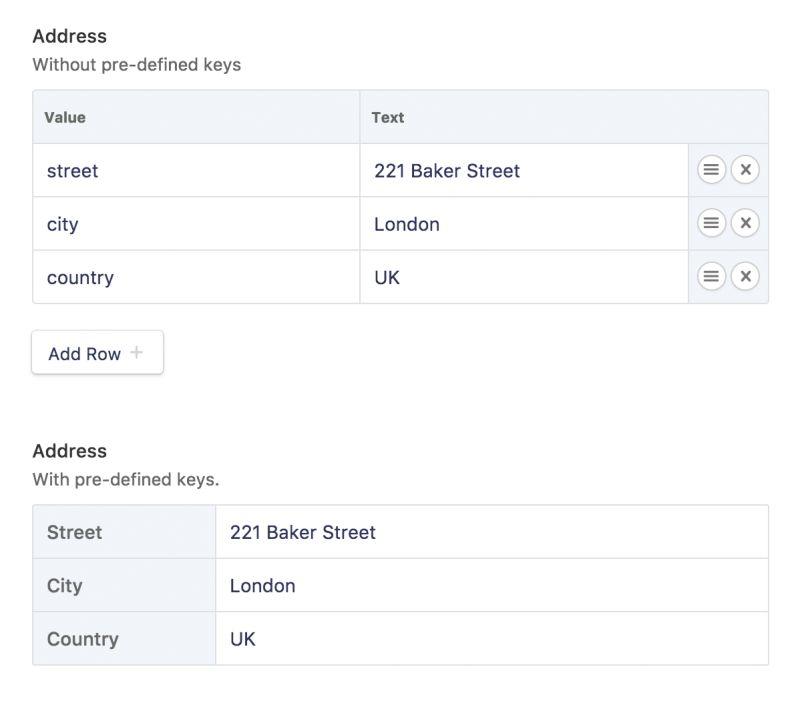Click the drag handle icon for the street row
The width and height of the screenshot is (800, 715).
711,169
